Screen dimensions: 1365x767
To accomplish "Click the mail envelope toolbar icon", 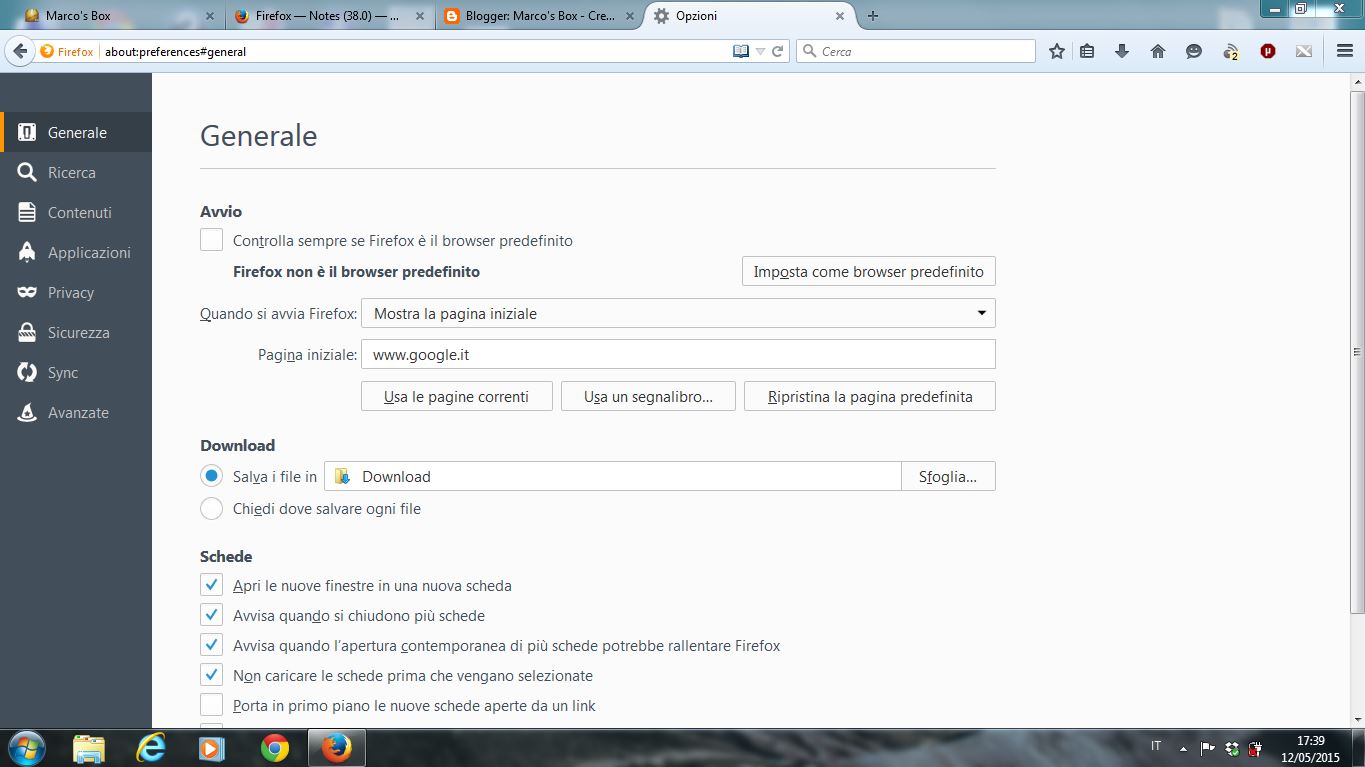I will [x=1304, y=51].
